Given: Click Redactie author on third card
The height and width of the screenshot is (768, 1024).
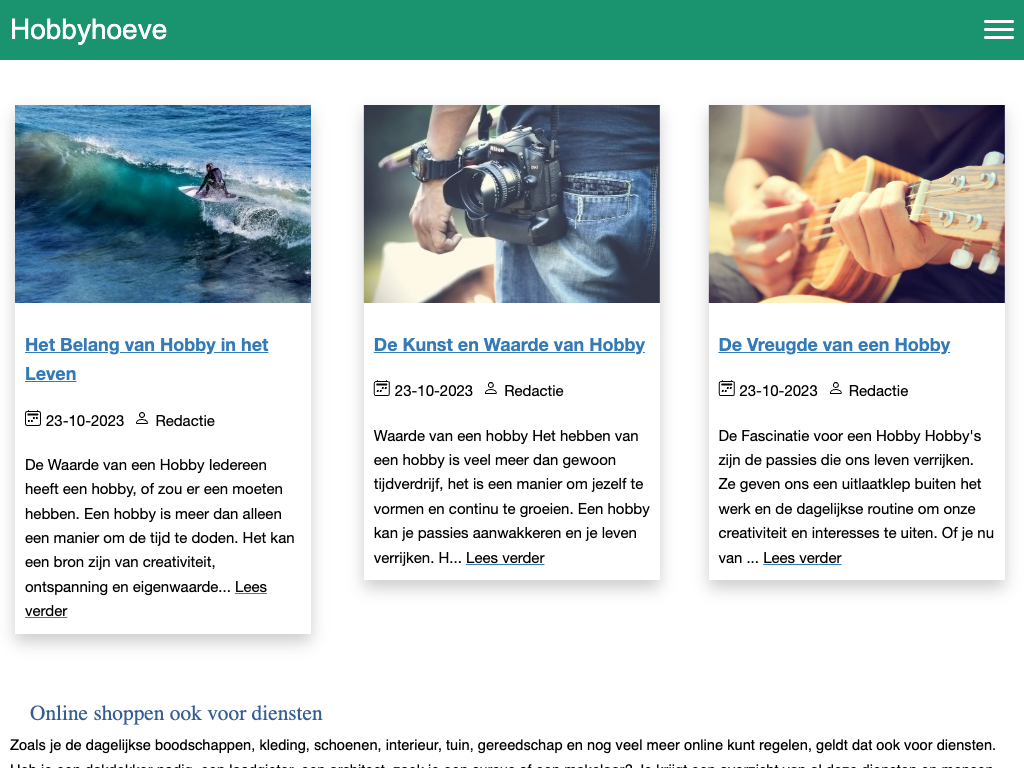Looking at the screenshot, I should click(878, 391).
